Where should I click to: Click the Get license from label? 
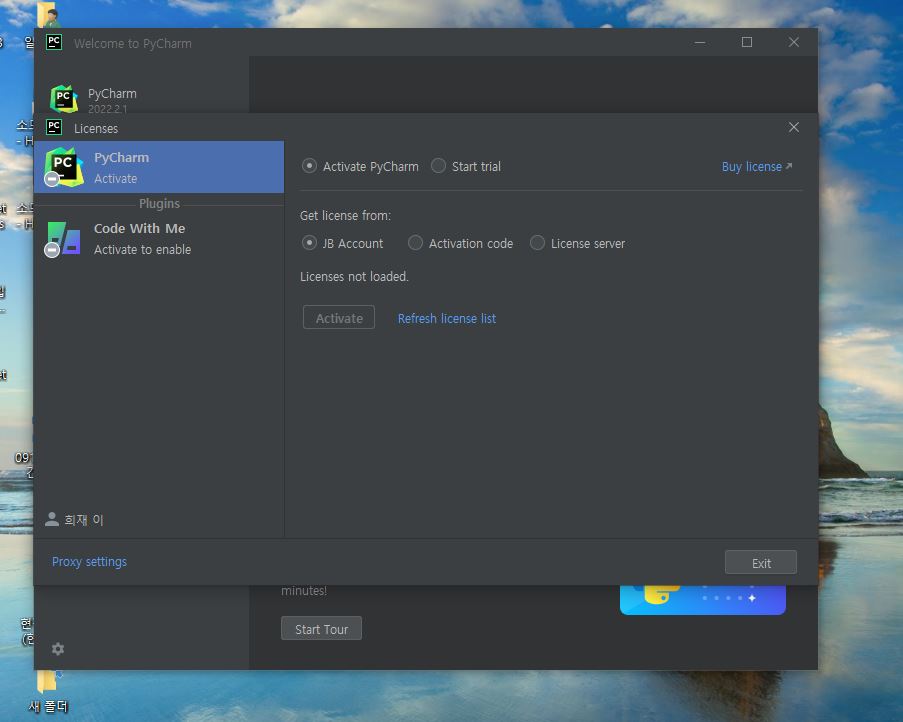click(345, 215)
